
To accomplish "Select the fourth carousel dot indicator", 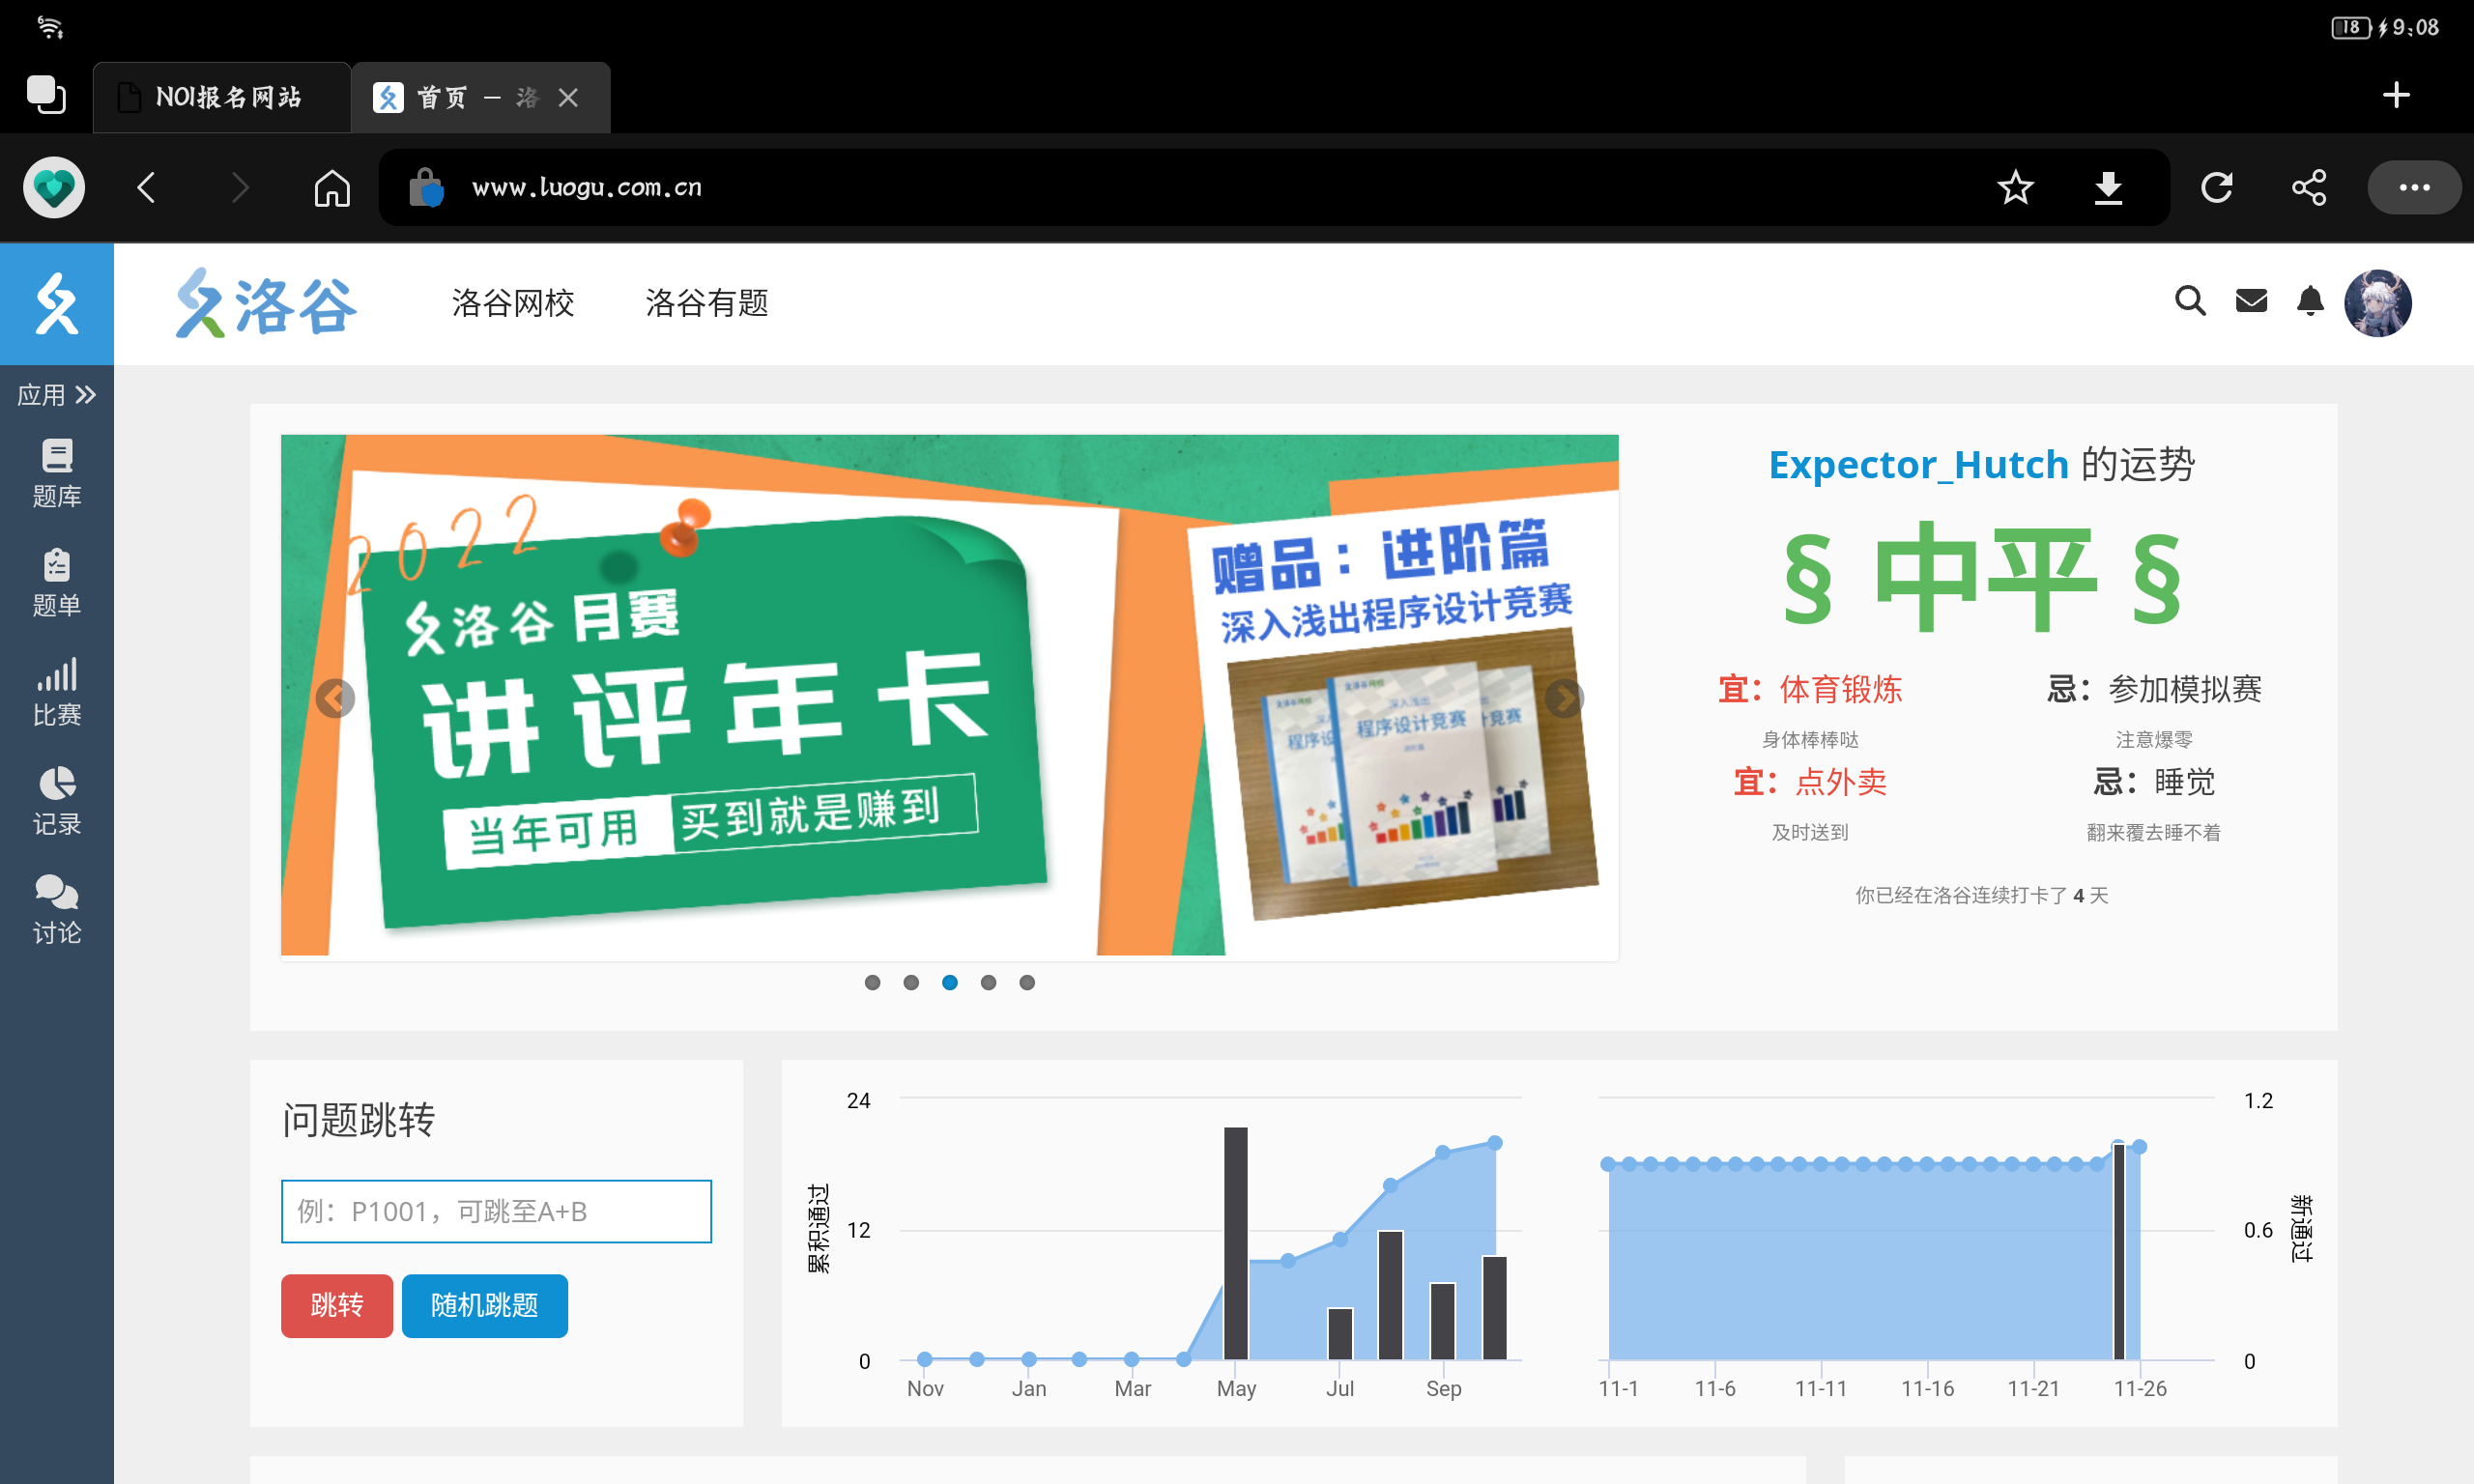I will click(988, 982).
